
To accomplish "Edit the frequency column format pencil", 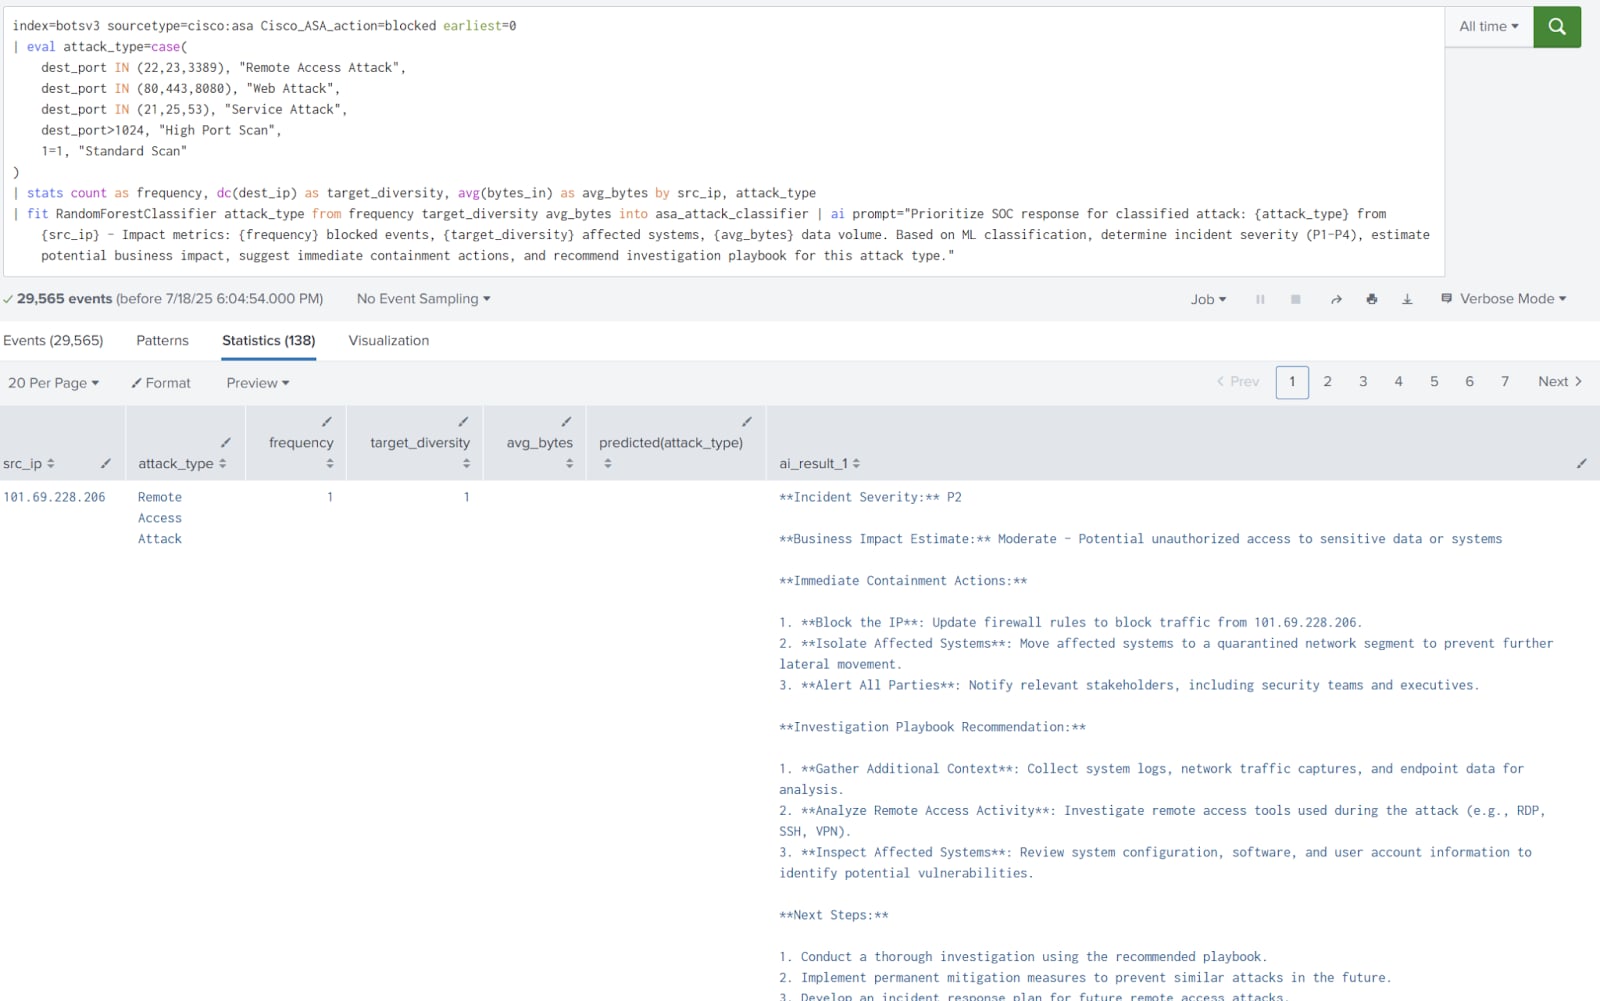I will click(327, 421).
